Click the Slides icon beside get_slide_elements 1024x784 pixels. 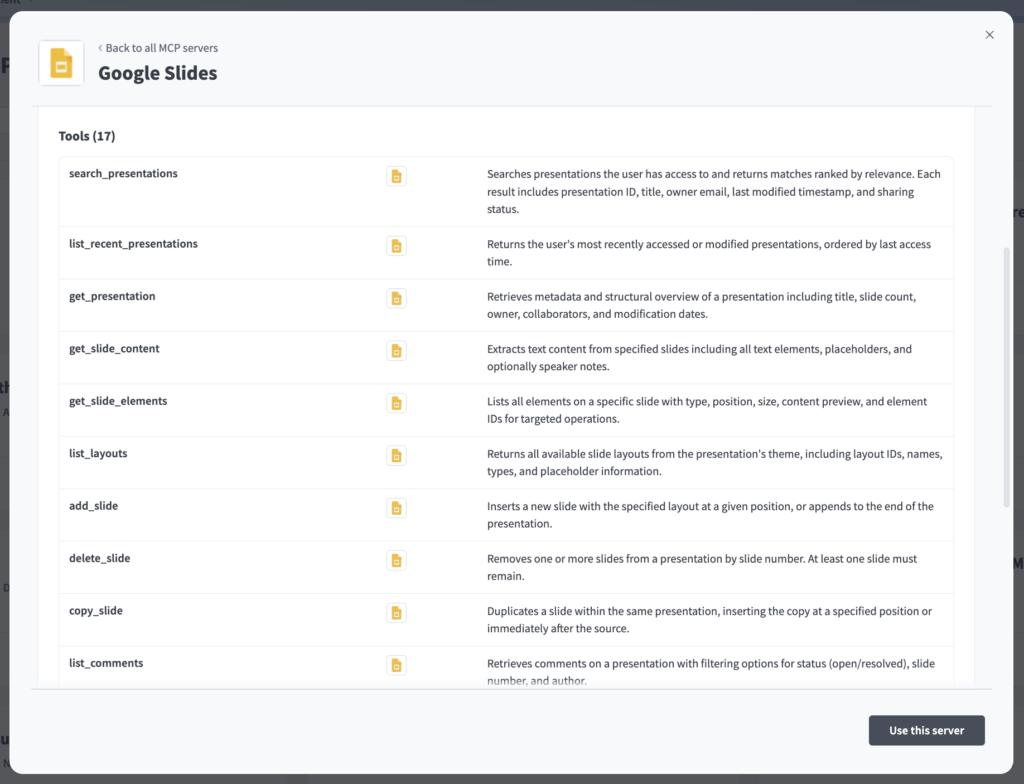pos(396,403)
